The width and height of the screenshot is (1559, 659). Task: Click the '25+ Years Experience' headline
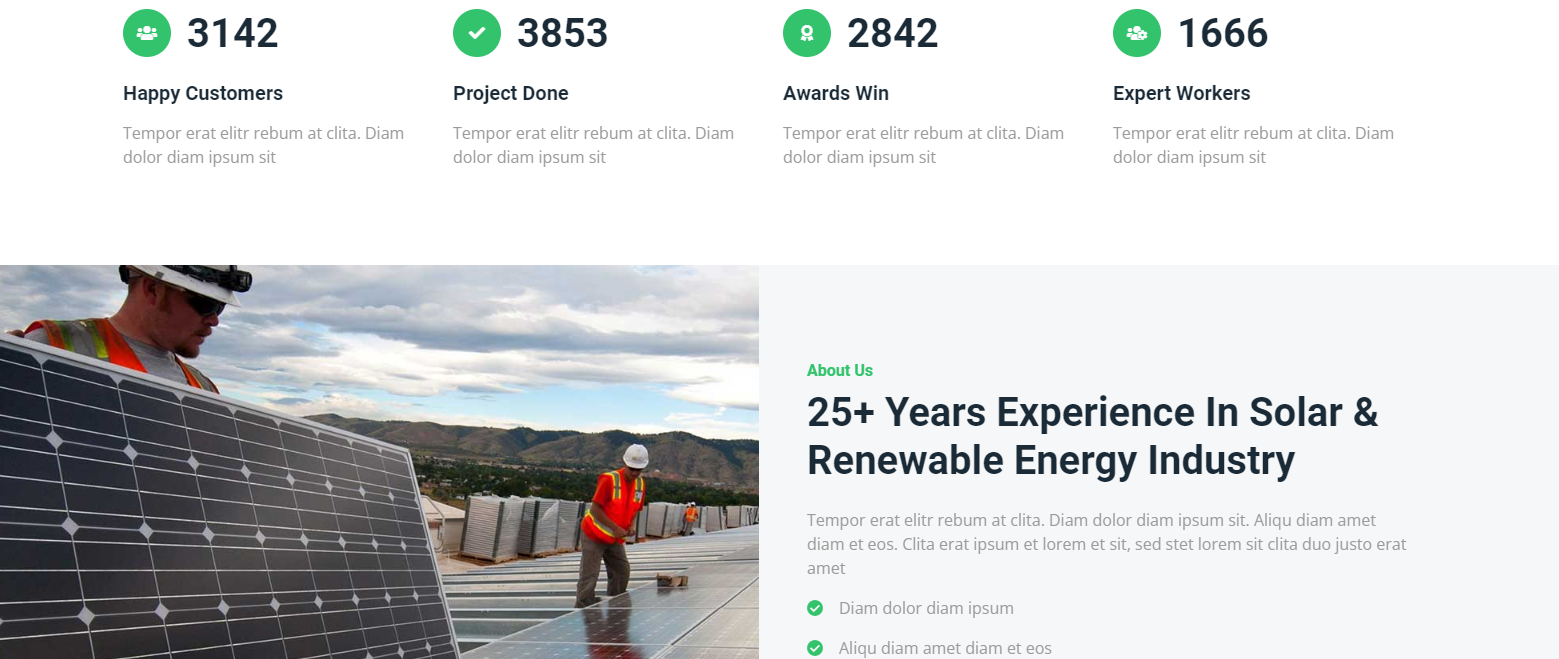click(1092, 436)
